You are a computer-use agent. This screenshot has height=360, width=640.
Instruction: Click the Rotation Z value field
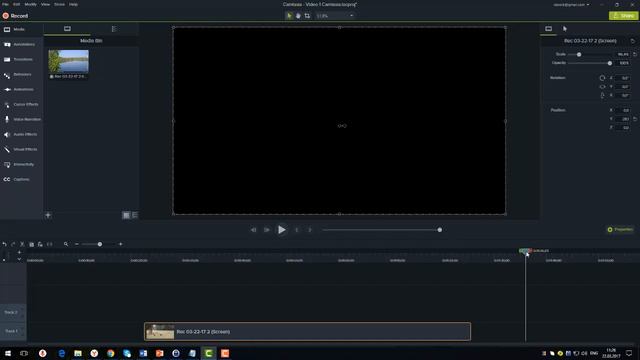coord(624,78)
